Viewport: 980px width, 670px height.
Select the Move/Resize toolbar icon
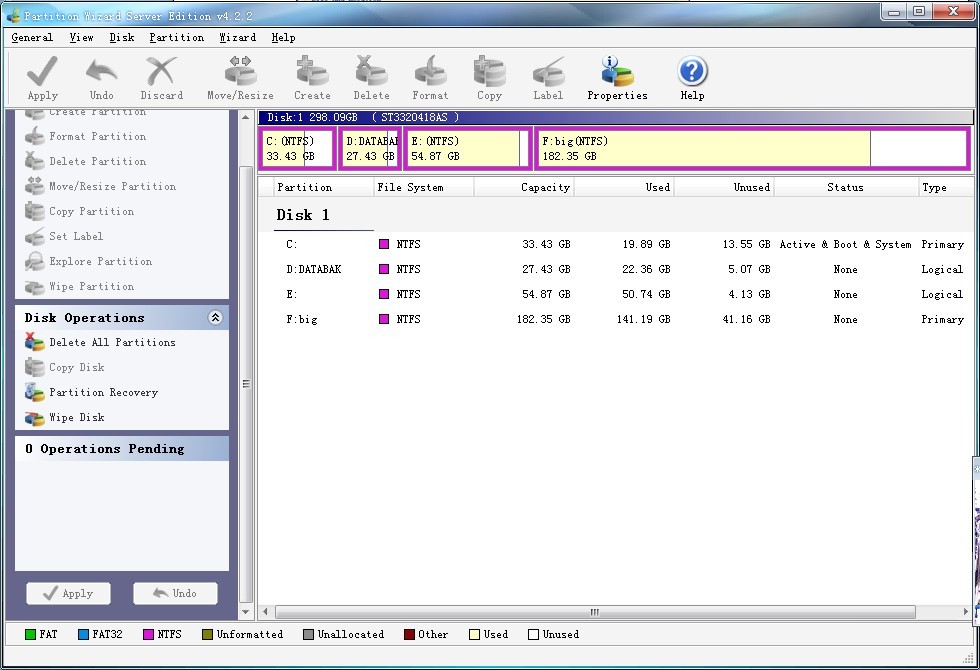pyautogui.click(x=241, y=77)
